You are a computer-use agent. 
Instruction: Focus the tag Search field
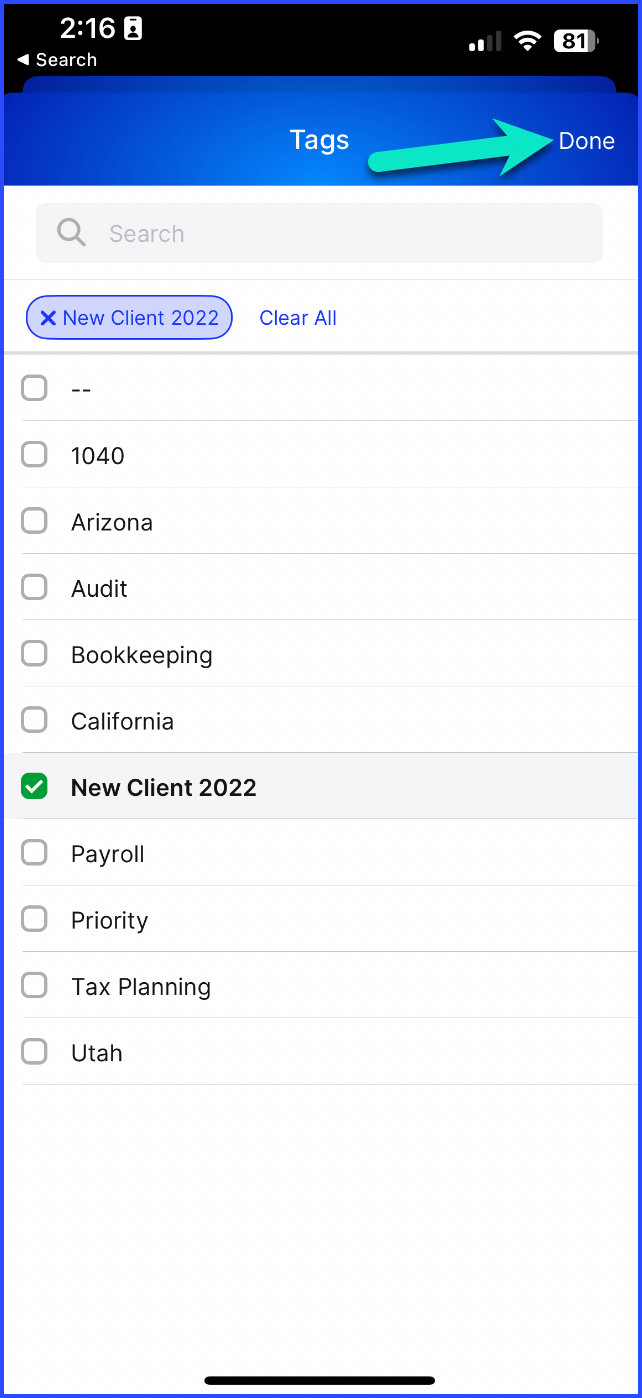320,233
